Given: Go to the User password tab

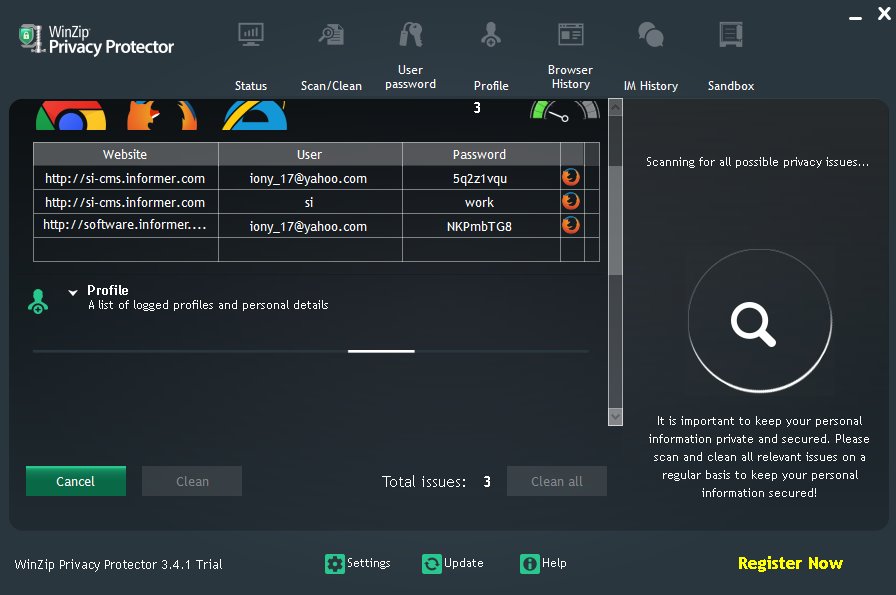Looking at the screenshot, I should pyautogui.click(x=410, y=77).
